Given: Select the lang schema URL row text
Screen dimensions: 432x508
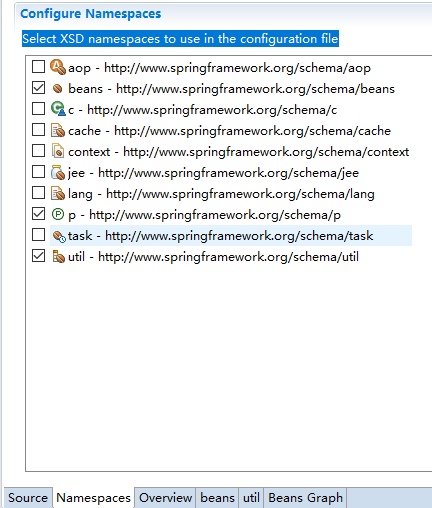Looking at the screenshot, I should (x=221, y=194).
